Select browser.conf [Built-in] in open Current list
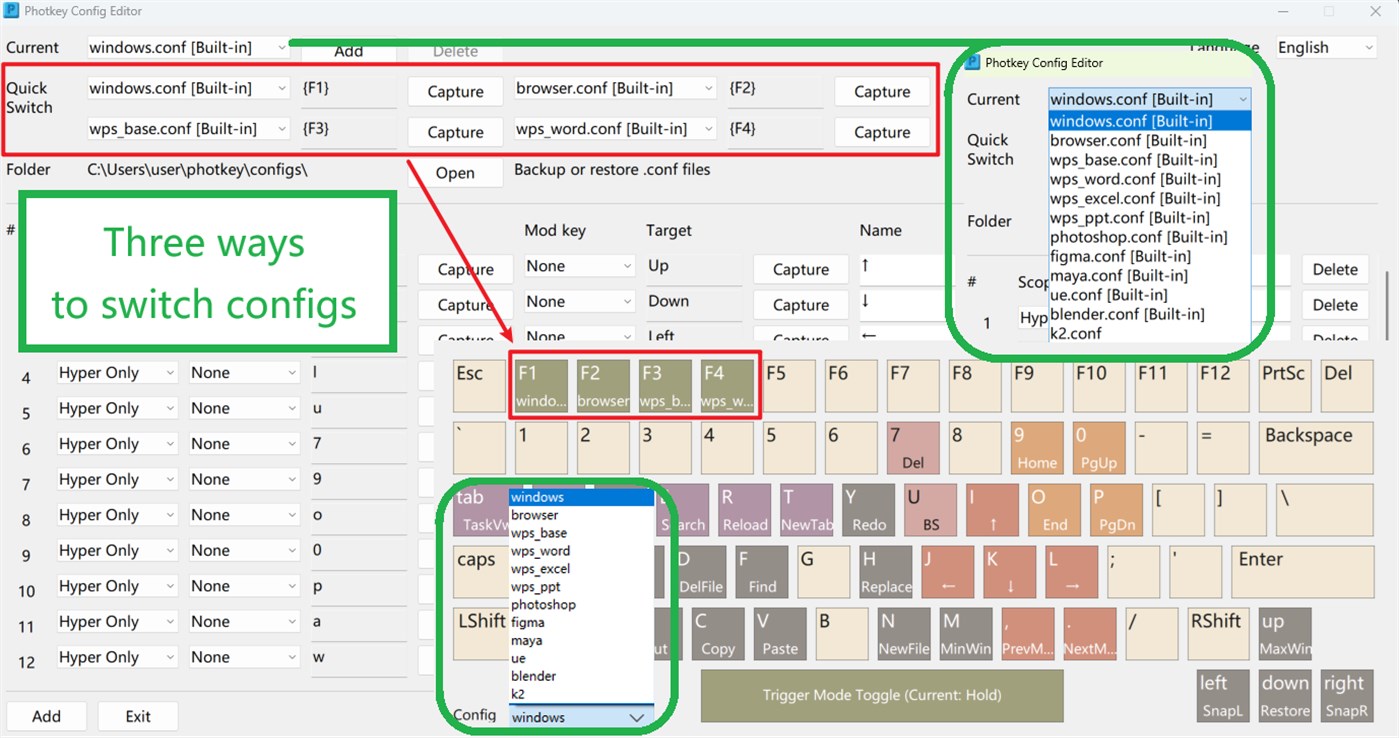1399x738 pixels. (x=1149, y=141)
